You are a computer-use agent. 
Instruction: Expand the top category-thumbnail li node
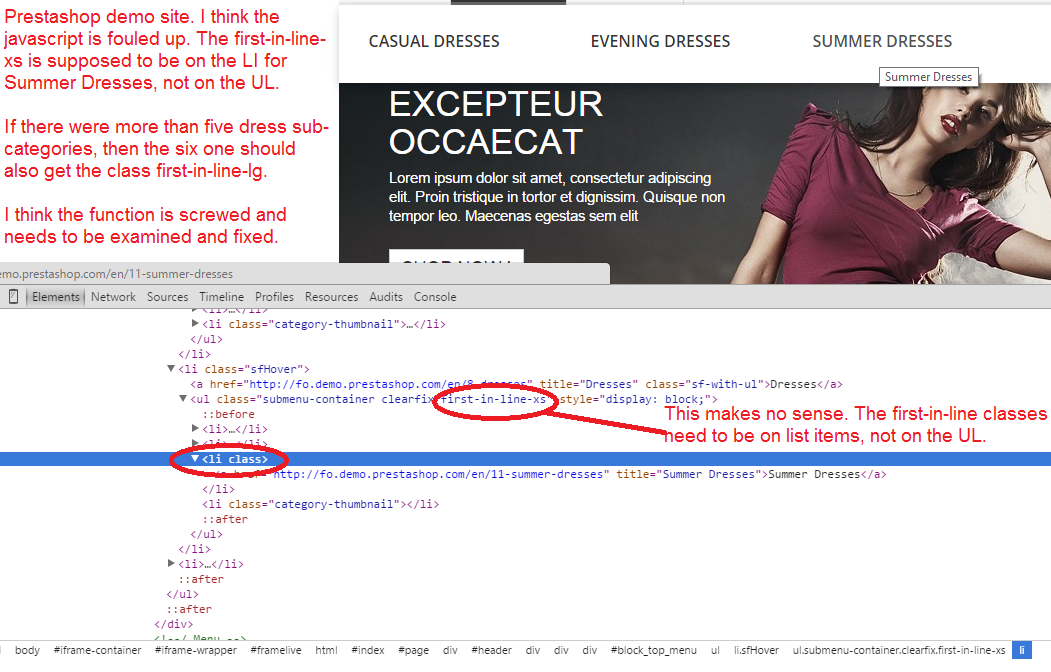click(x=195, y=324)
